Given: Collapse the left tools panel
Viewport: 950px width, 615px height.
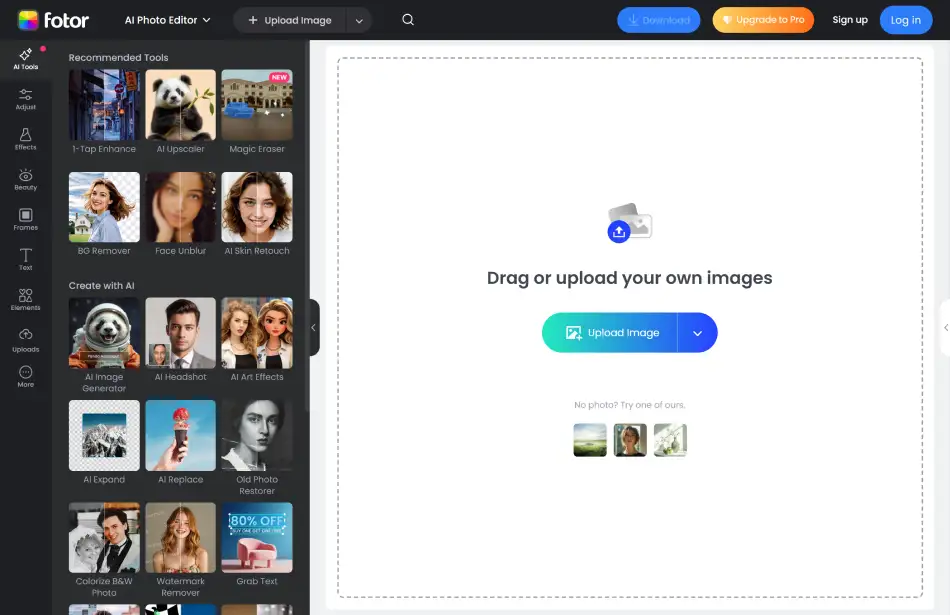Looking at the screenshot, I should pyautogui.click(x=313, y=327).
